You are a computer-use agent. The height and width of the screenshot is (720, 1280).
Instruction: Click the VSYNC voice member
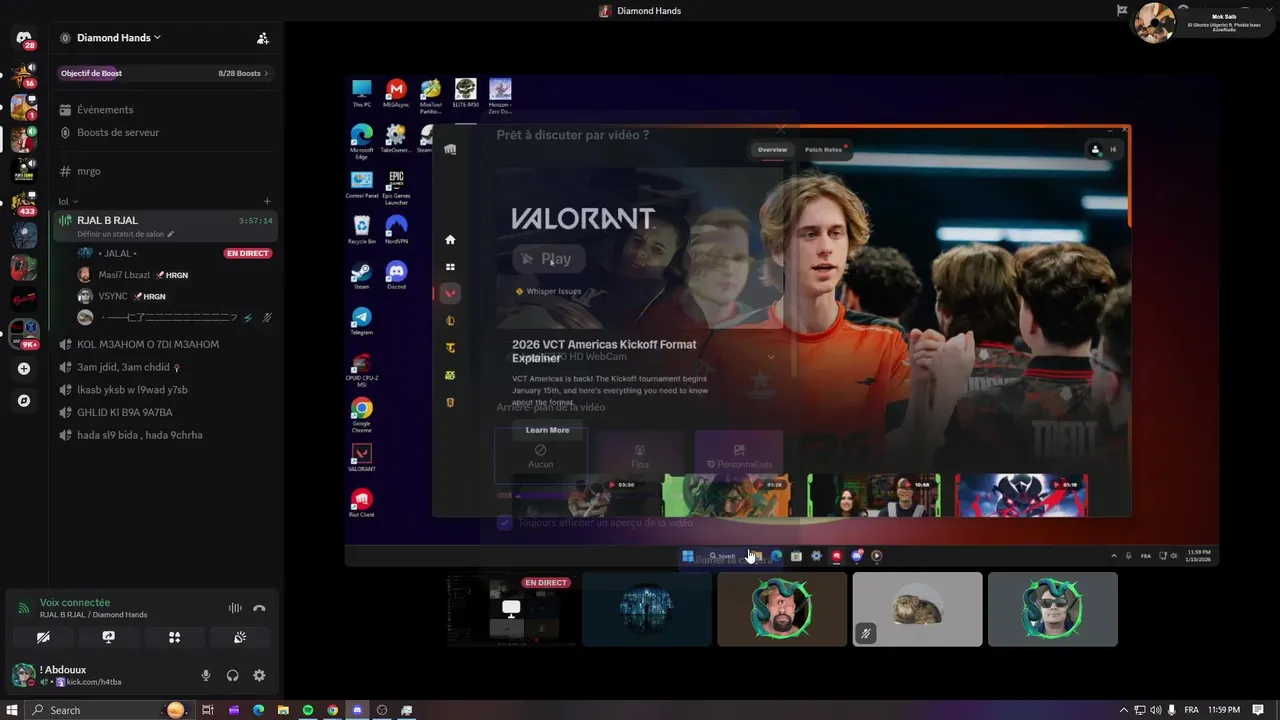(112, 296)
